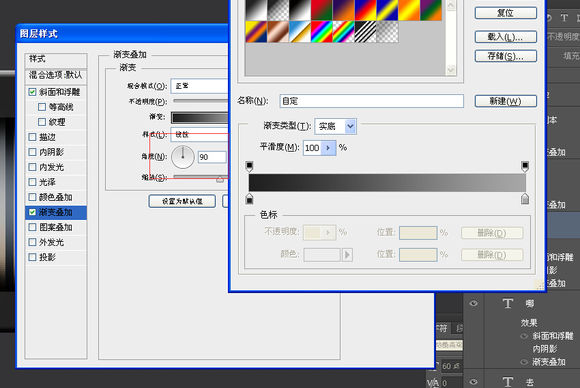Enable the 等高线 checkbox
Screen dimensions: 580x388
click(42, 107)
